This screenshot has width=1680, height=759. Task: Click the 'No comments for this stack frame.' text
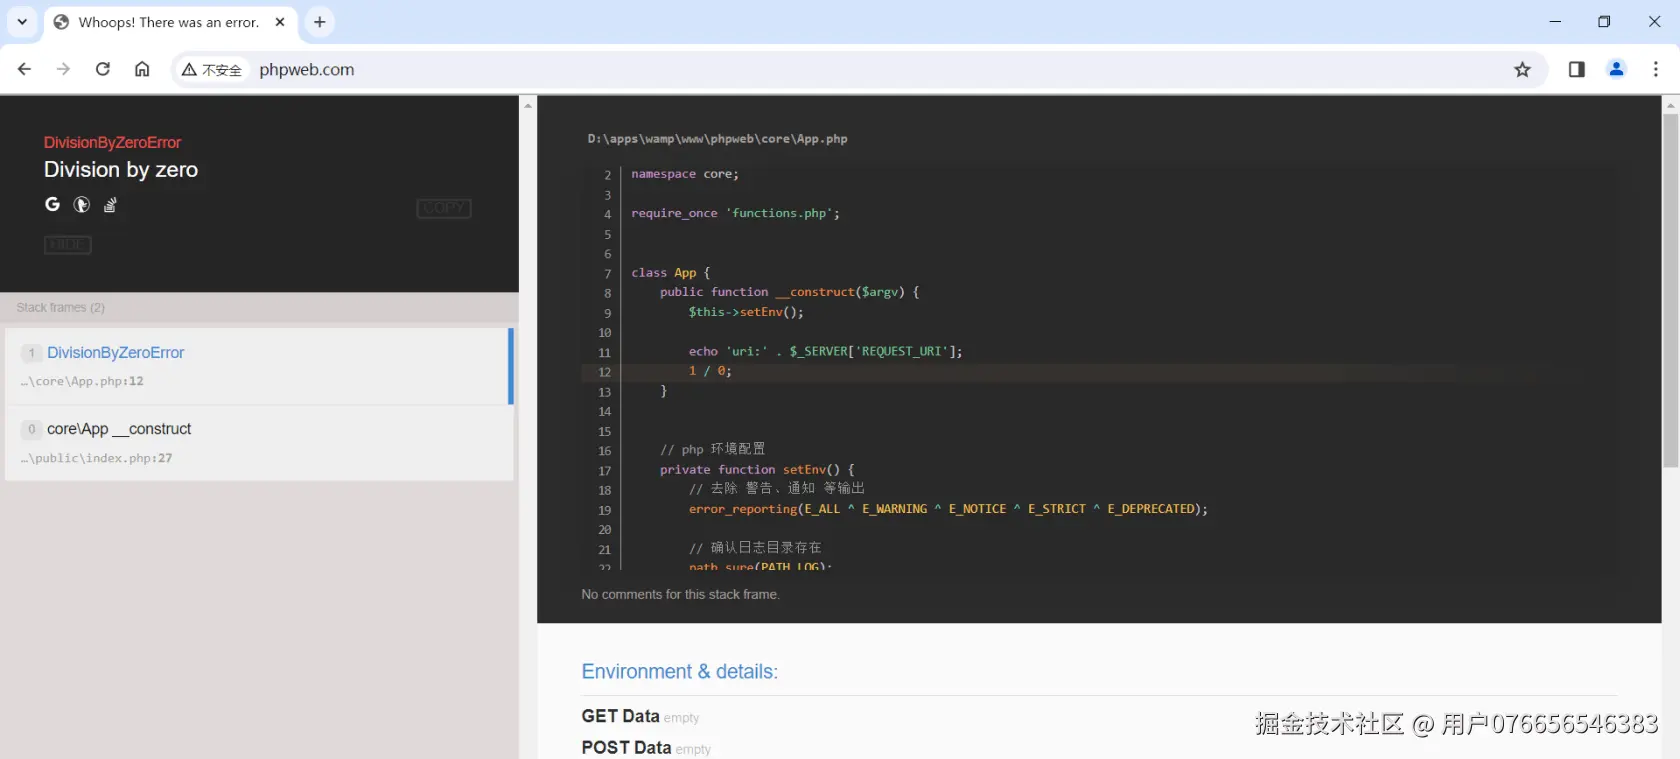click(680, 594)
